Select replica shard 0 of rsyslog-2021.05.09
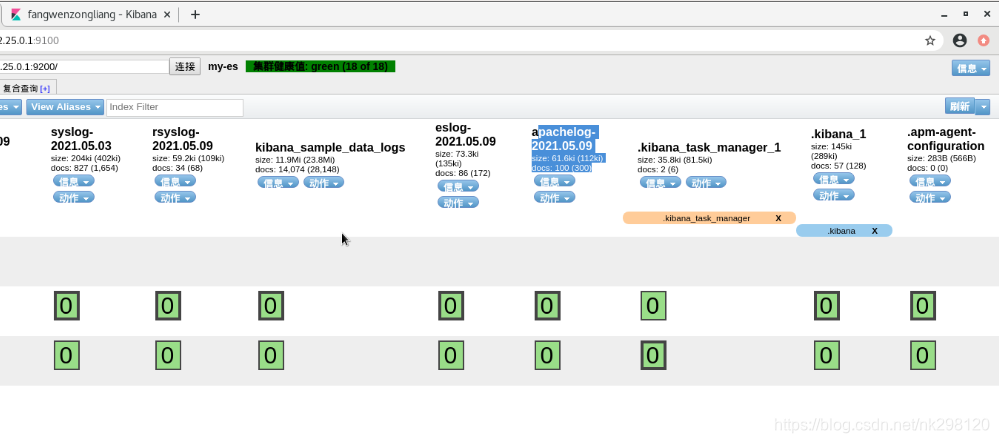The image size is (999, 443). [x=168, y=355]
